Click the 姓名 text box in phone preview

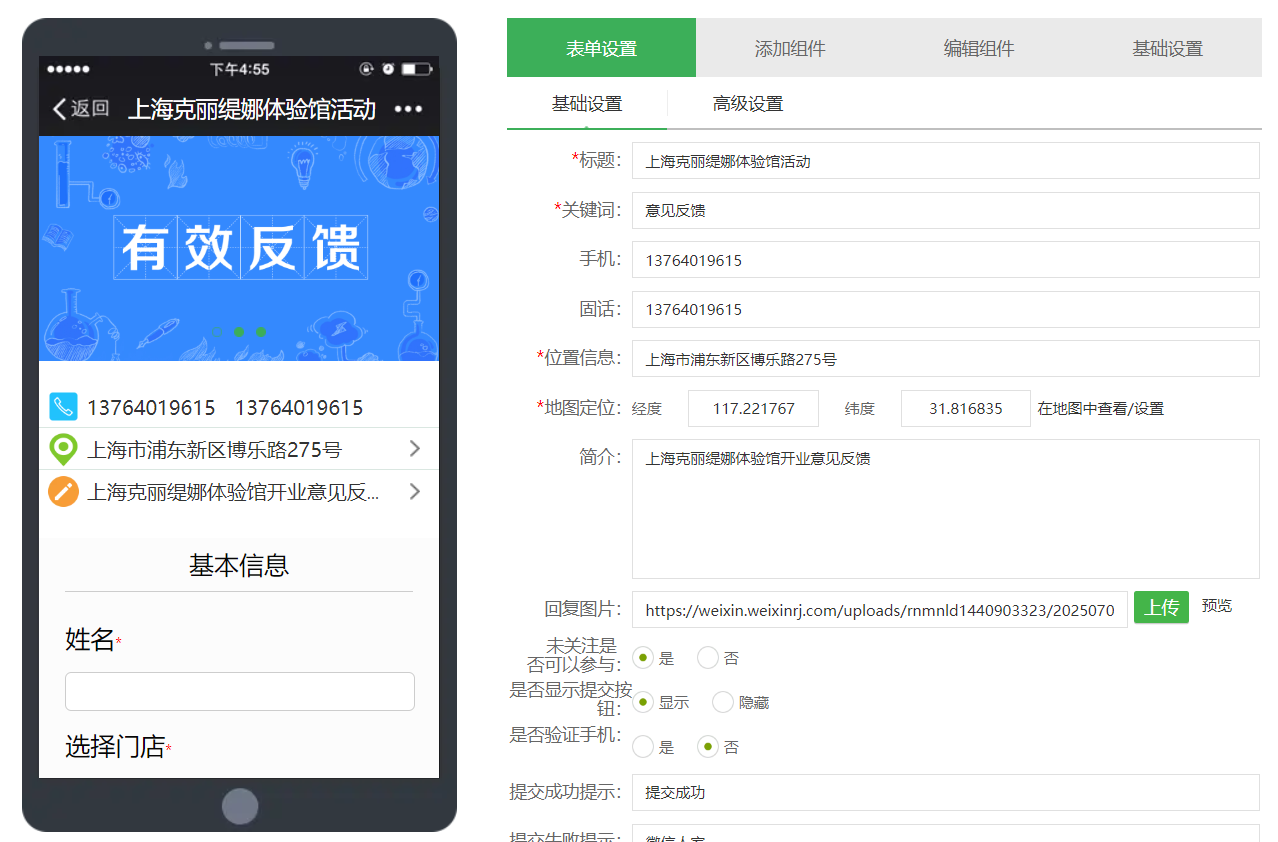[x=240, y=691]
